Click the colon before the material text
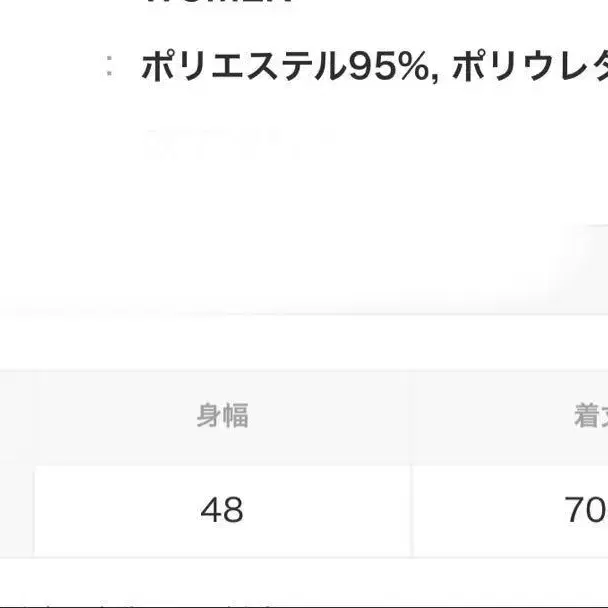Screen dimensions: 608x608 click(110, 67)
